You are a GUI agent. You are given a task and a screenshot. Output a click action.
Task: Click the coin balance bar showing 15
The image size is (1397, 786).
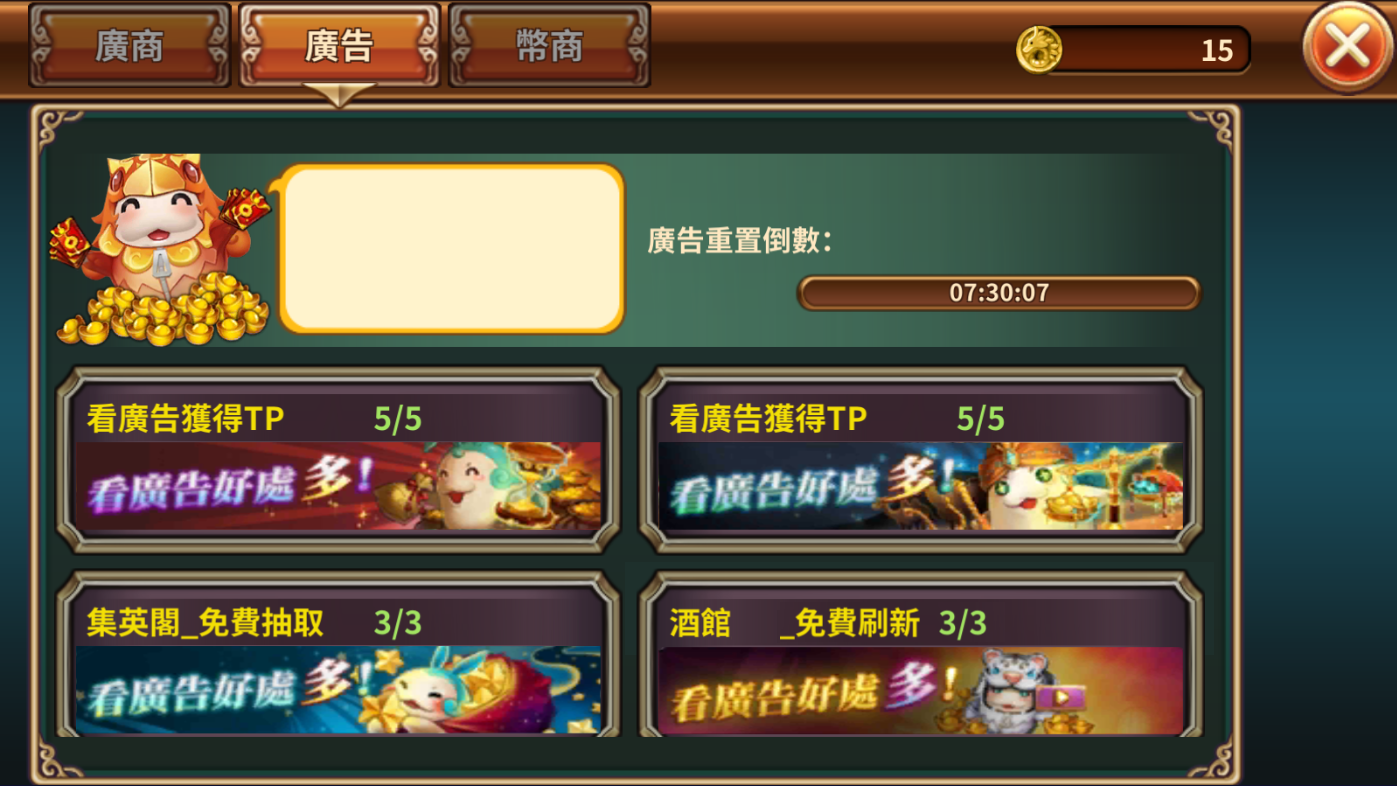coord(1134,50)
